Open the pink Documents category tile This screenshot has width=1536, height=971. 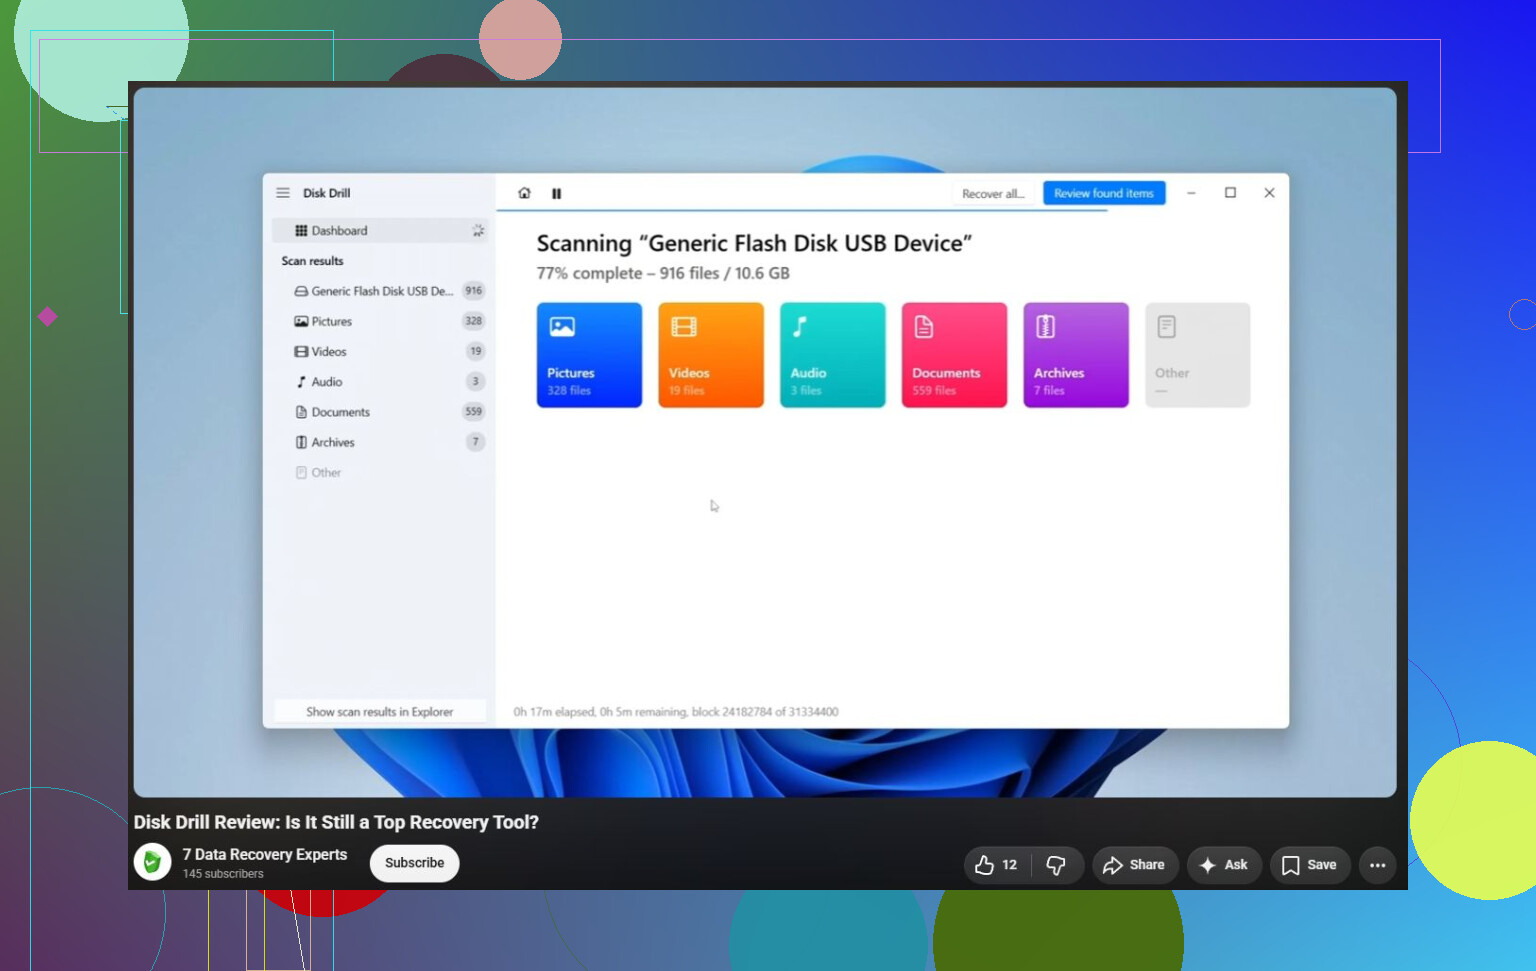click(954, 355)
